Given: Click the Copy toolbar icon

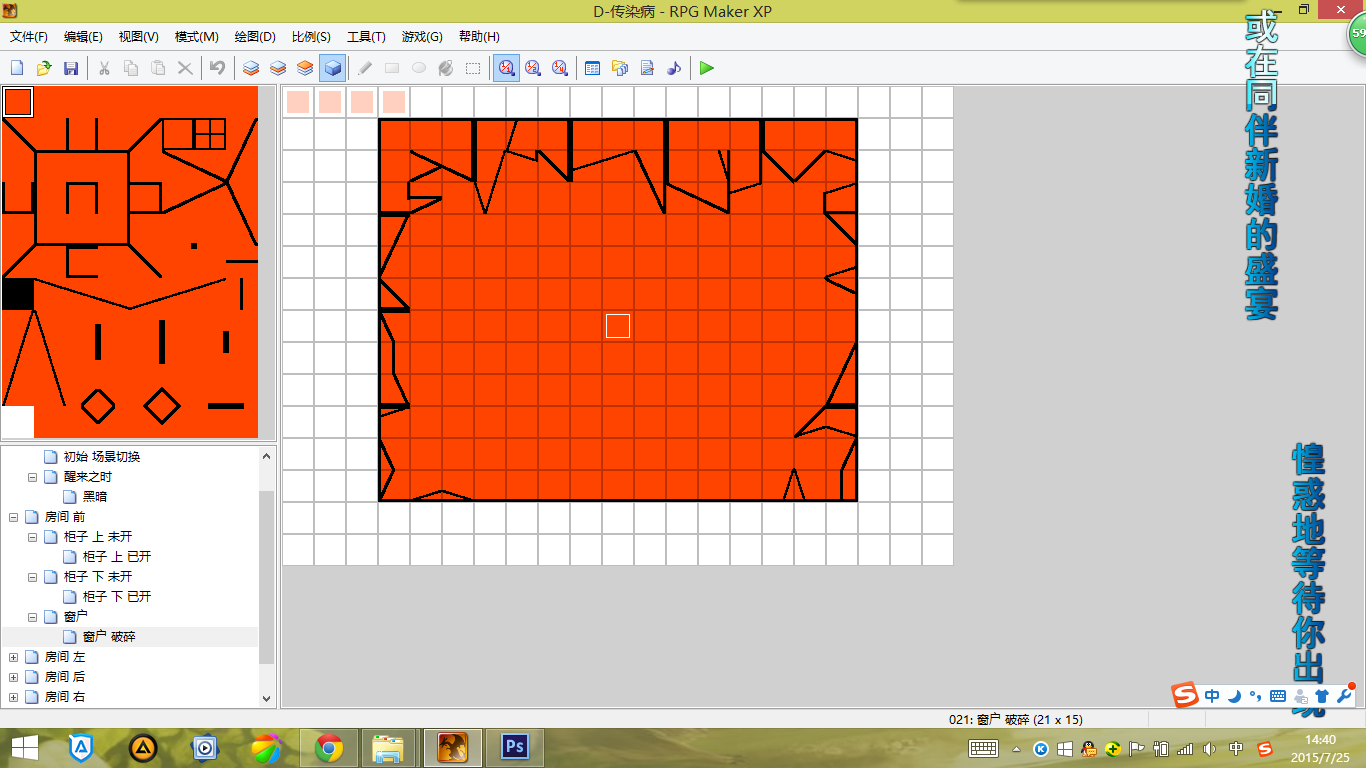Looking at the screenshot, I should pos(131,68).
